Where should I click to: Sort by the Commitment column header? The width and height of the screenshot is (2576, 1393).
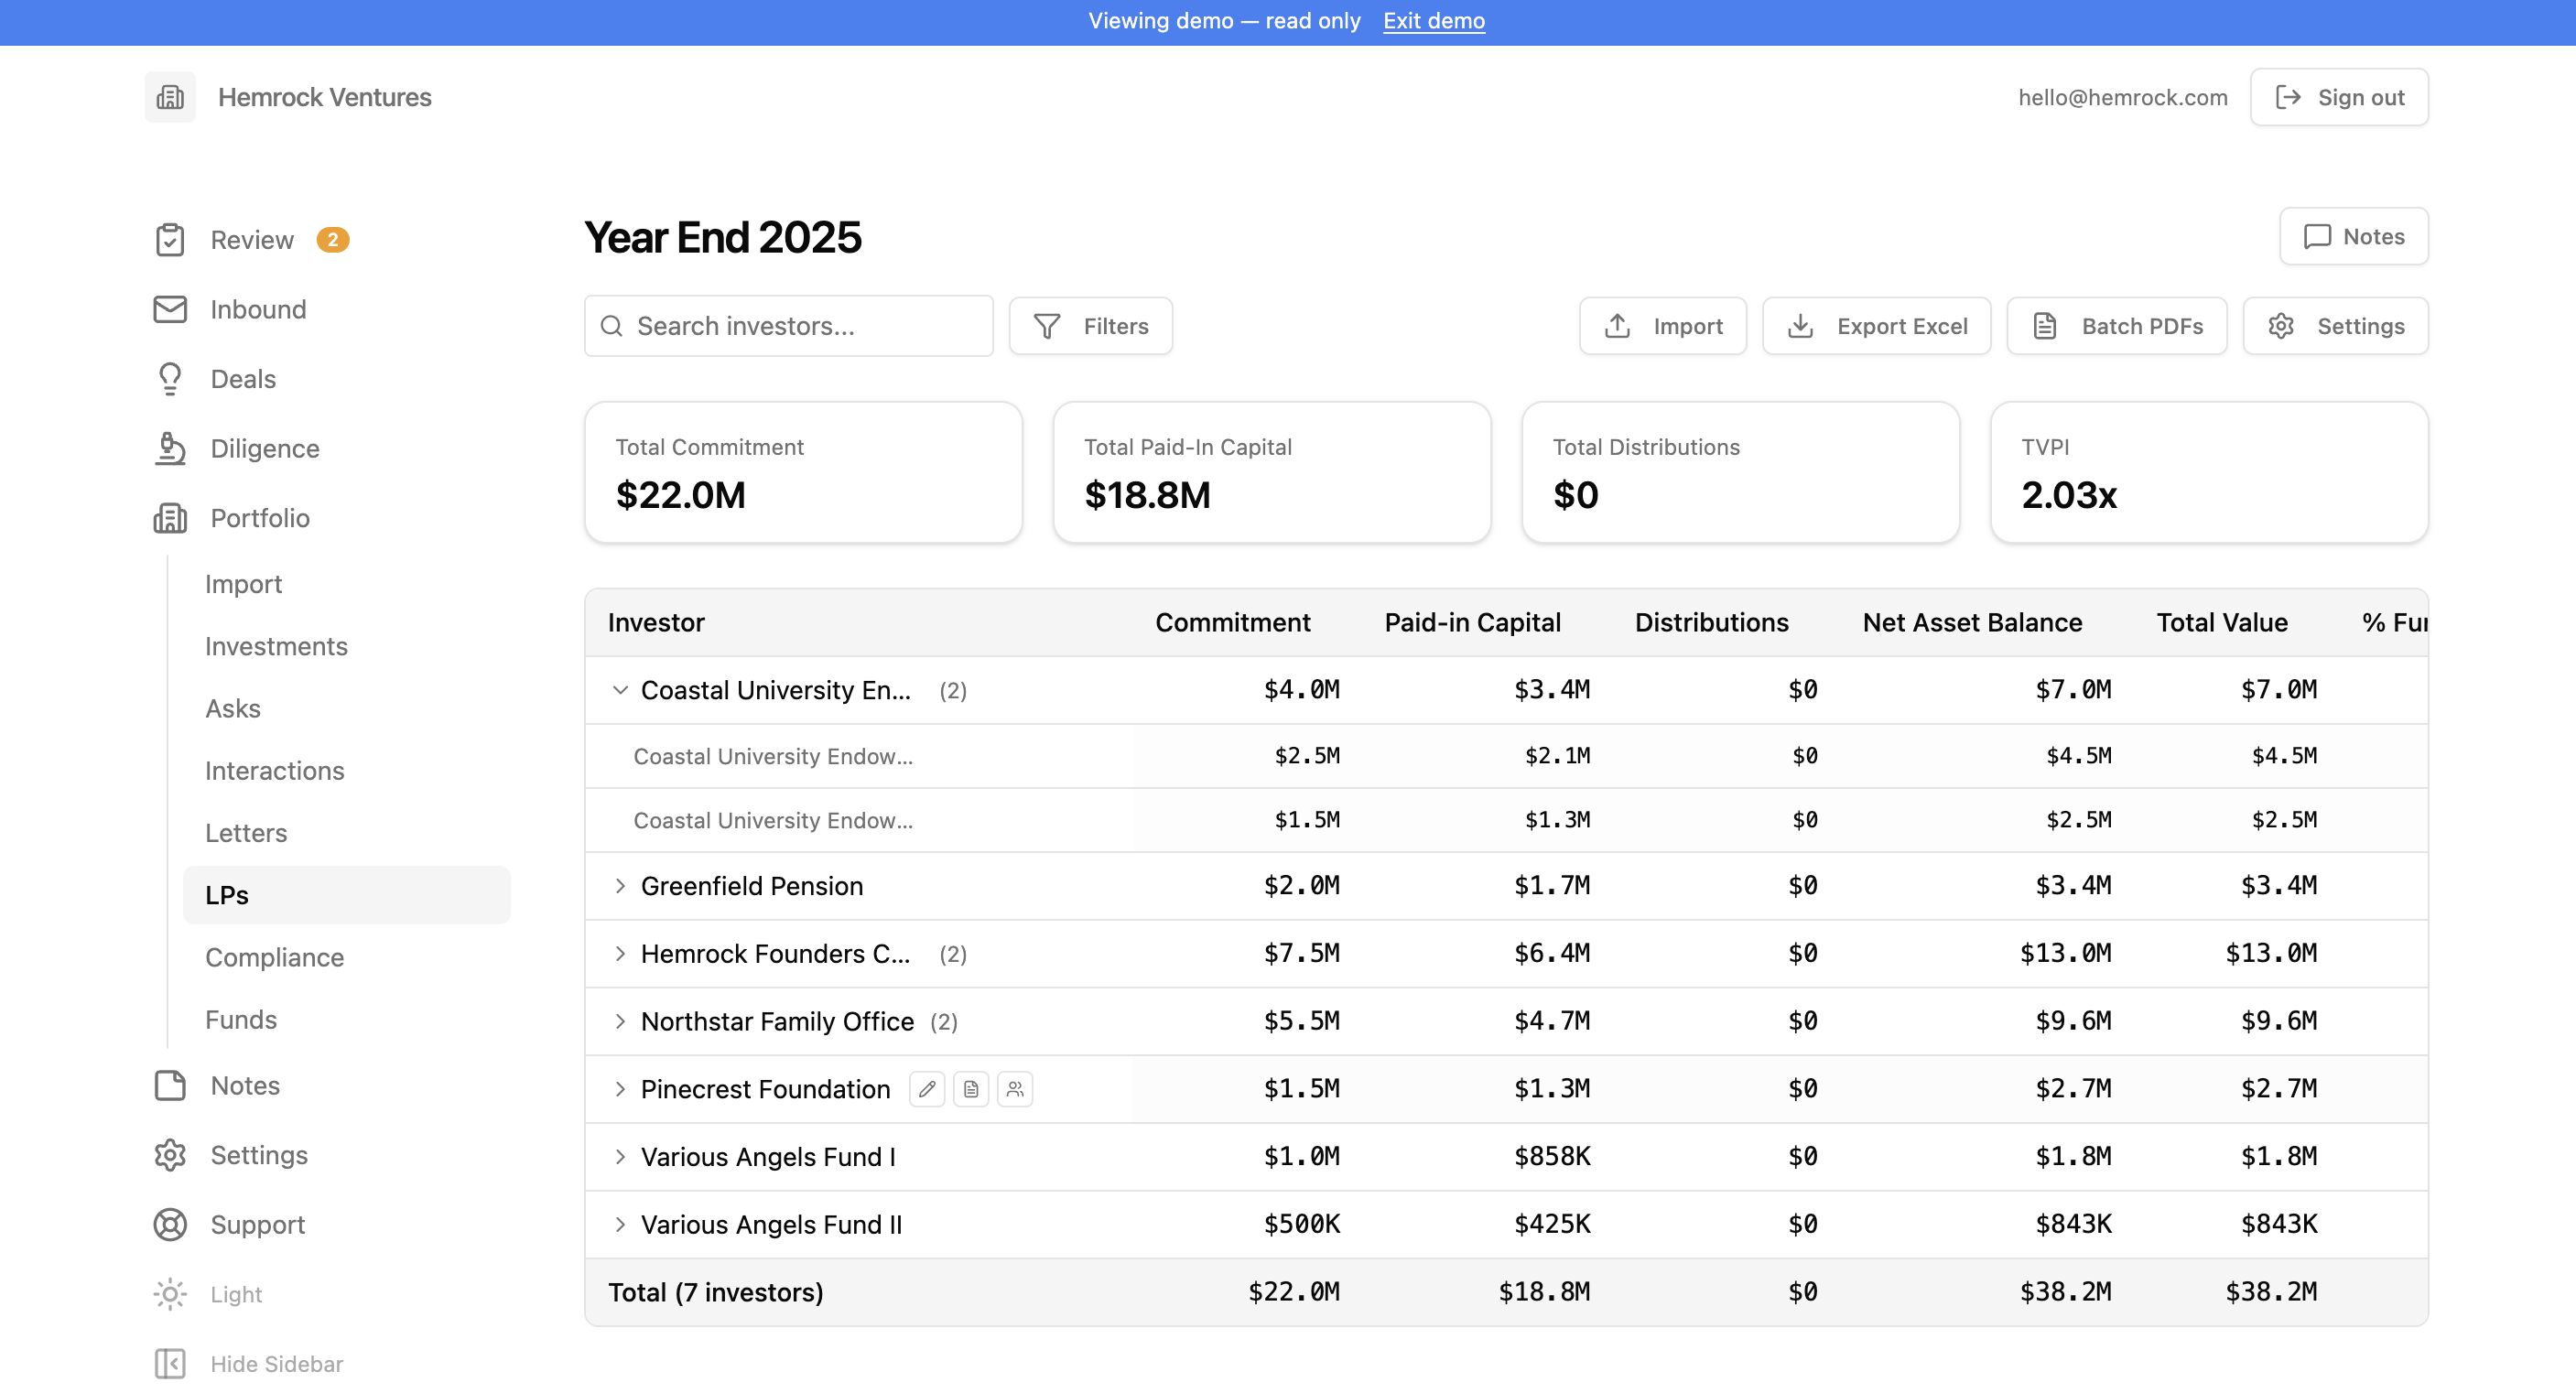click(x=1232, y=622)
